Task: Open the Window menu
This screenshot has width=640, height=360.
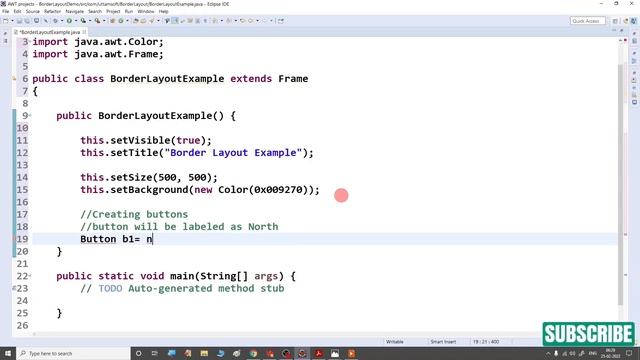Action: 146,11
